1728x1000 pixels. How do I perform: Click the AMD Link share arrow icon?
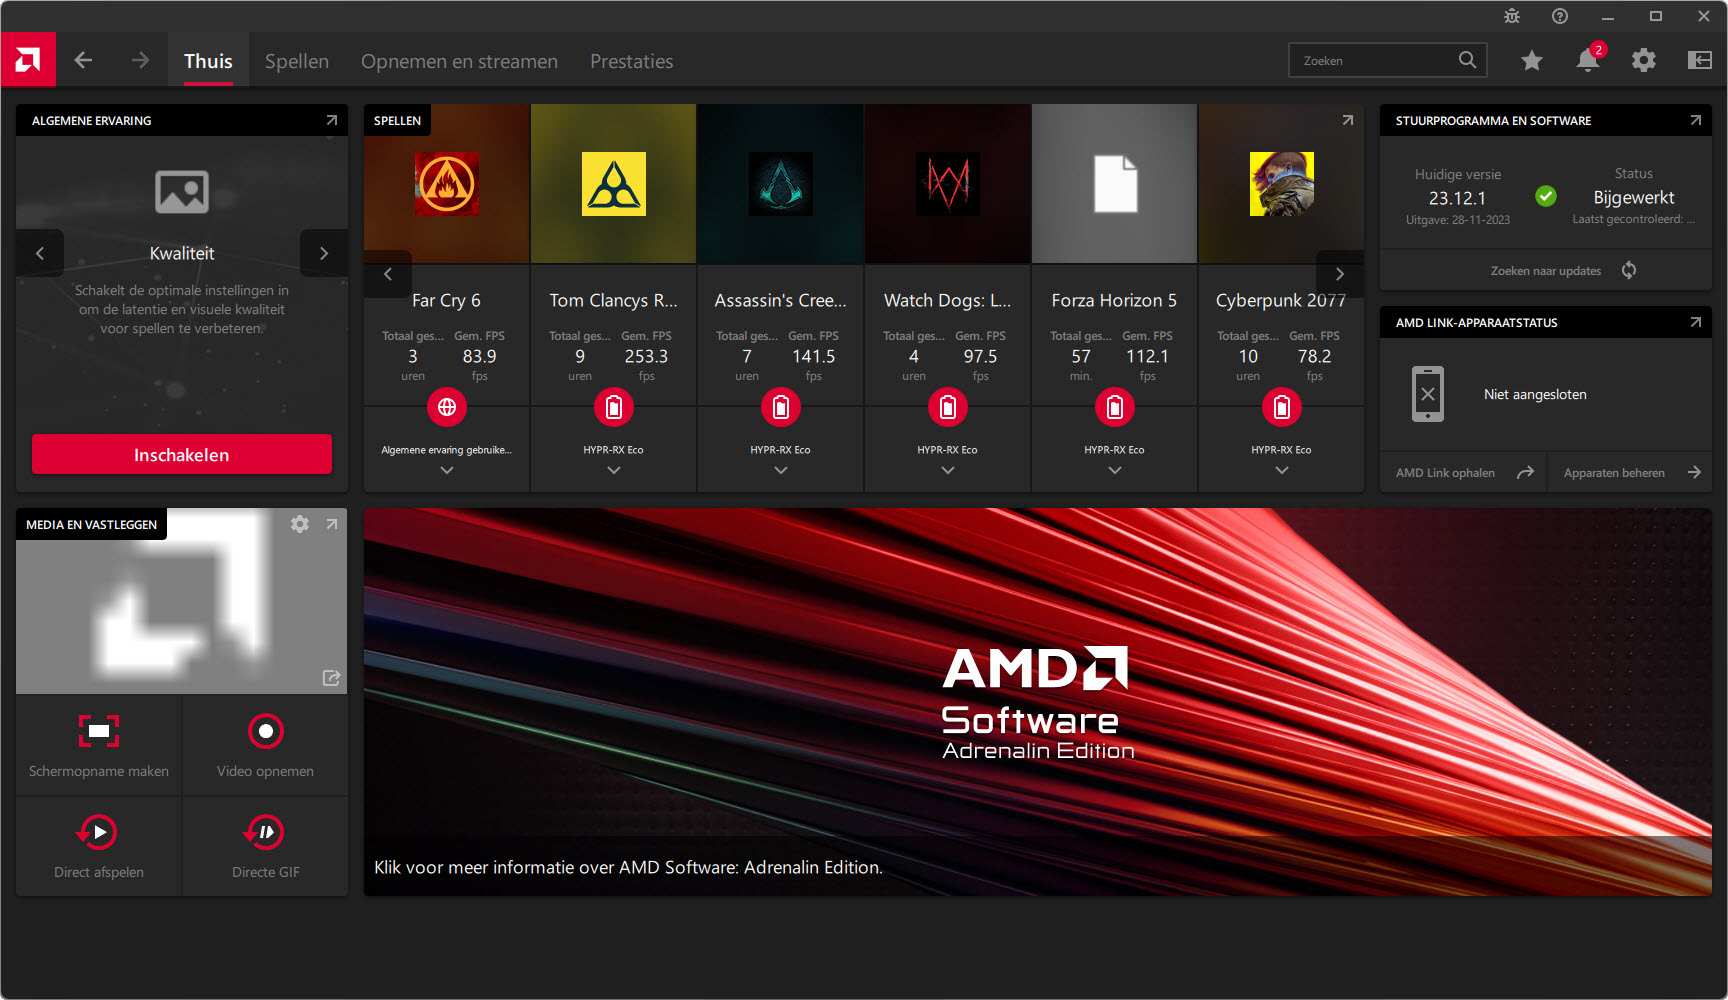click(x=1525, y=472)
